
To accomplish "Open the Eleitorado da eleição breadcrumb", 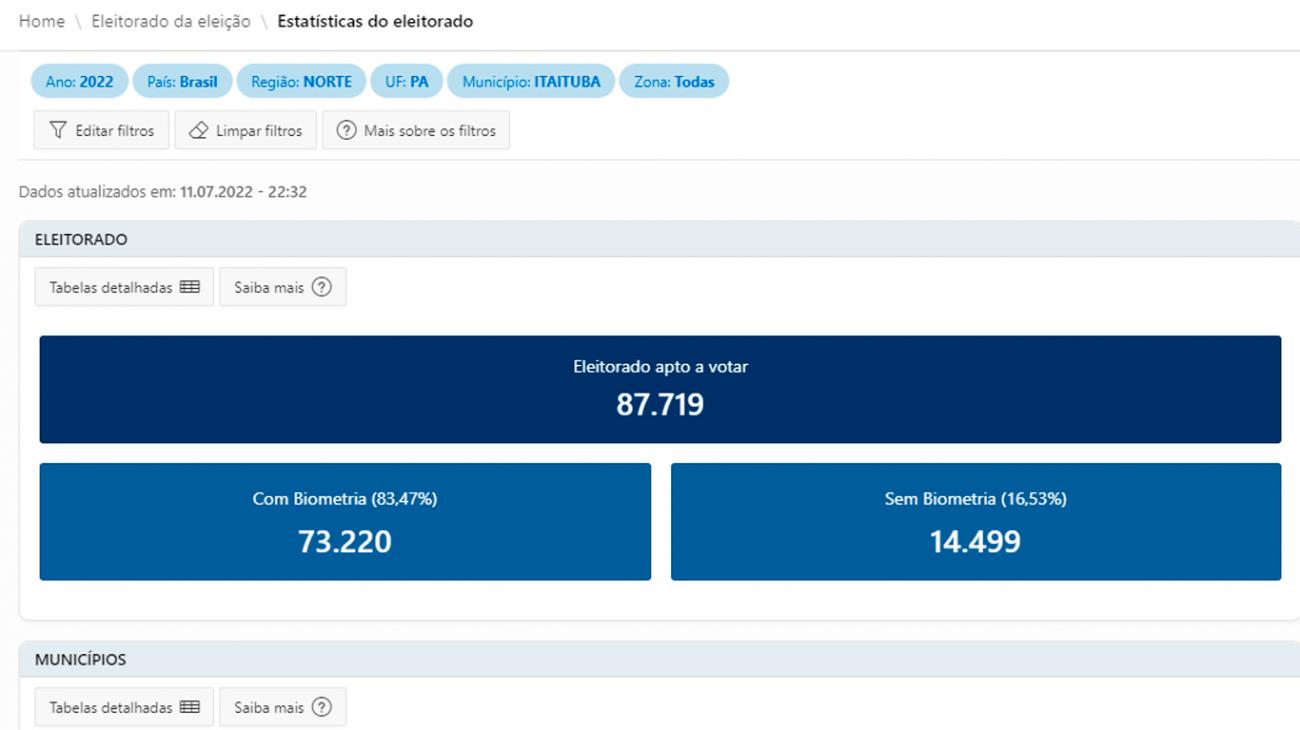I will (x=171, y=21).
